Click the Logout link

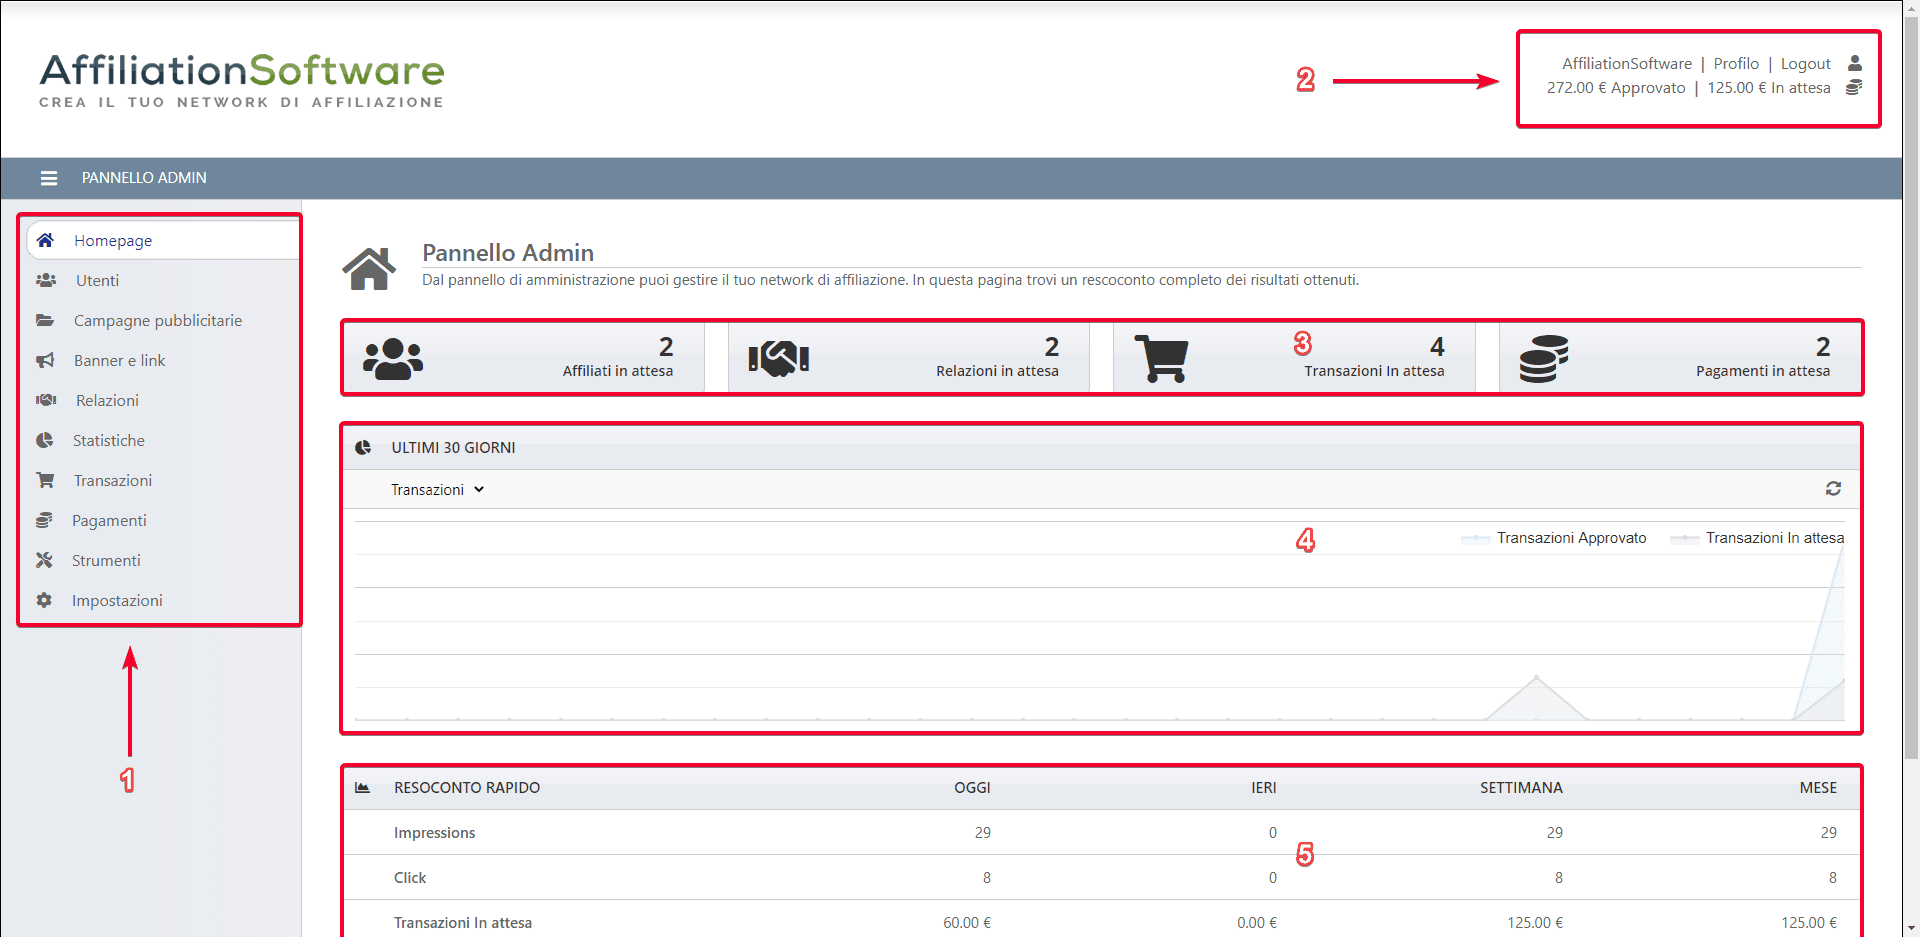pos(1805,64)
